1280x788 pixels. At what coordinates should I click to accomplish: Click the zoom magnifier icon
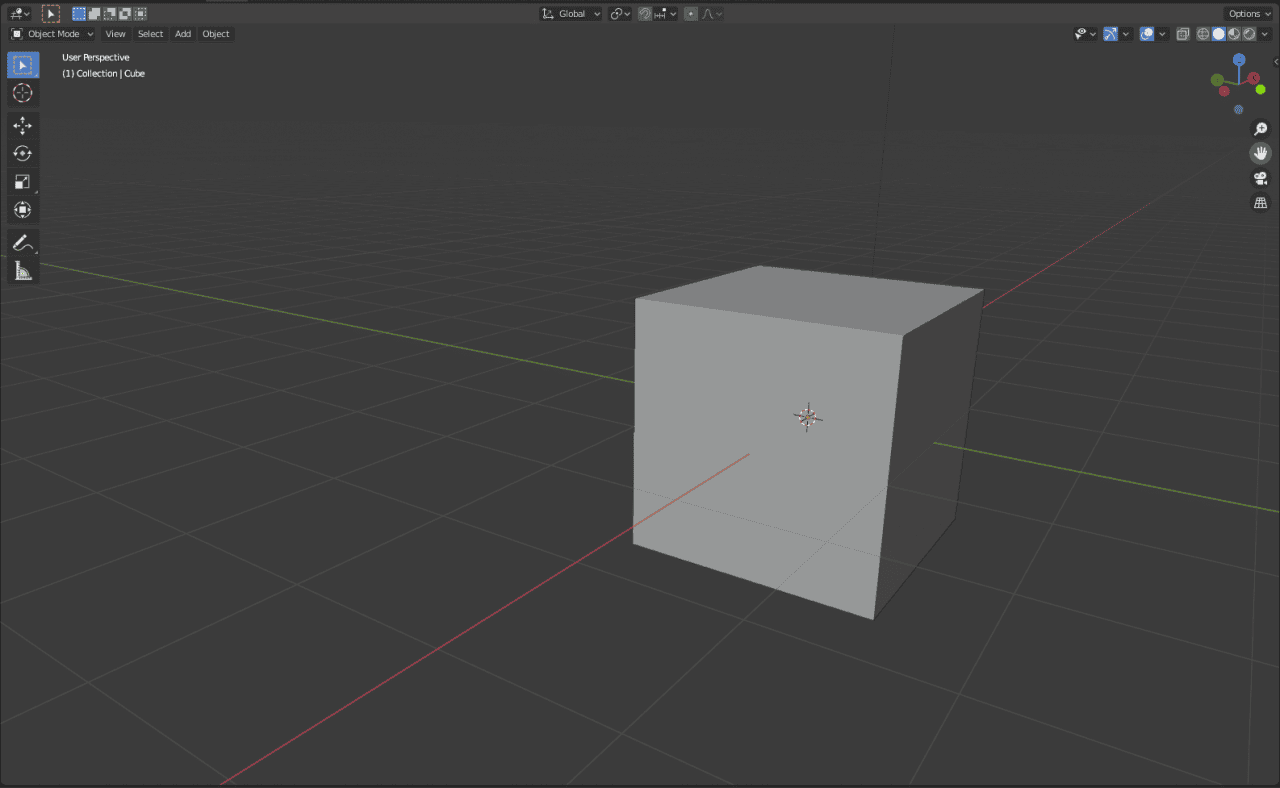(1261, 128)
